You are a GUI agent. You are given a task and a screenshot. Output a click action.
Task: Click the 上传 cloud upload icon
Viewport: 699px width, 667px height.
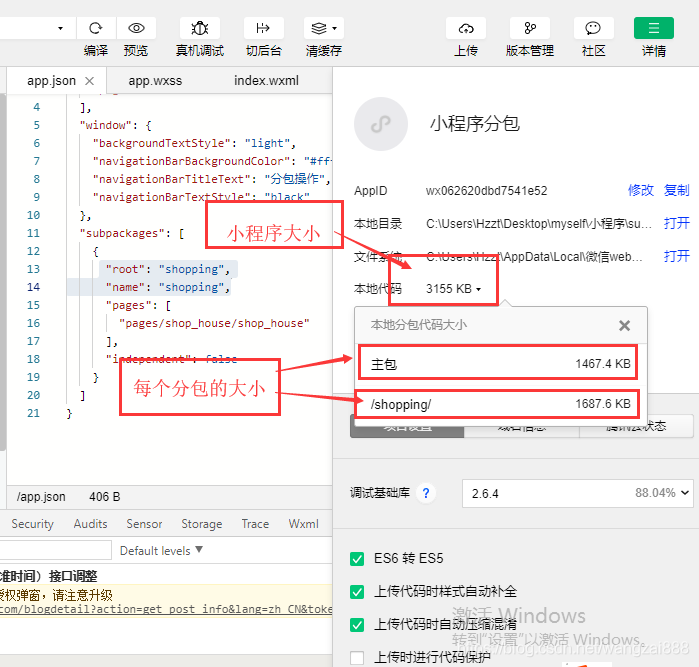(x=466, y=29)
